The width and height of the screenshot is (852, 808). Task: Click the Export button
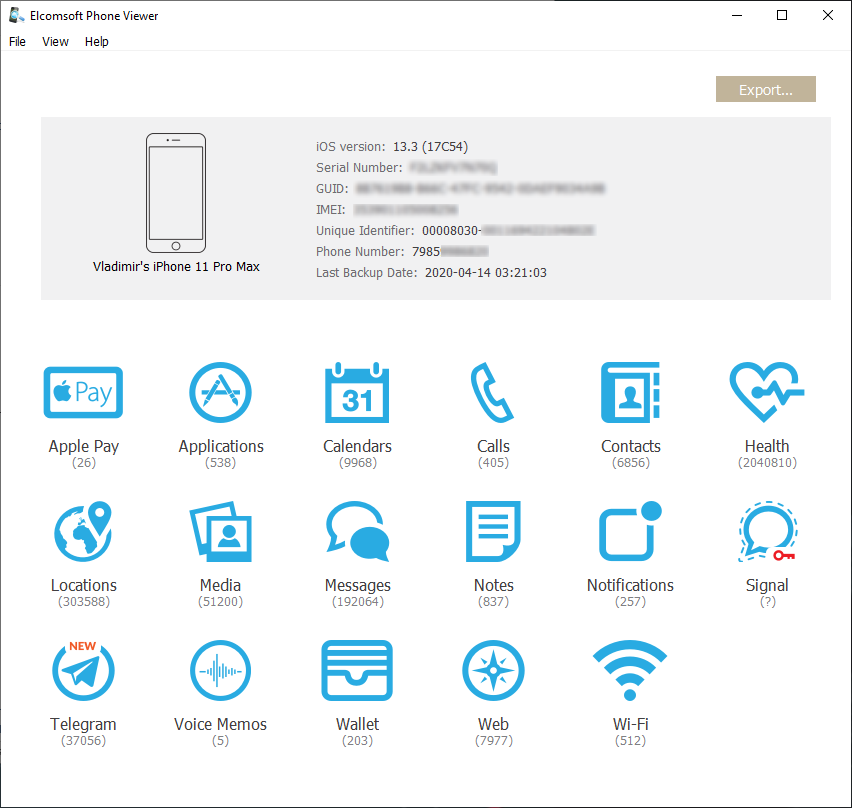pos(765,89)
